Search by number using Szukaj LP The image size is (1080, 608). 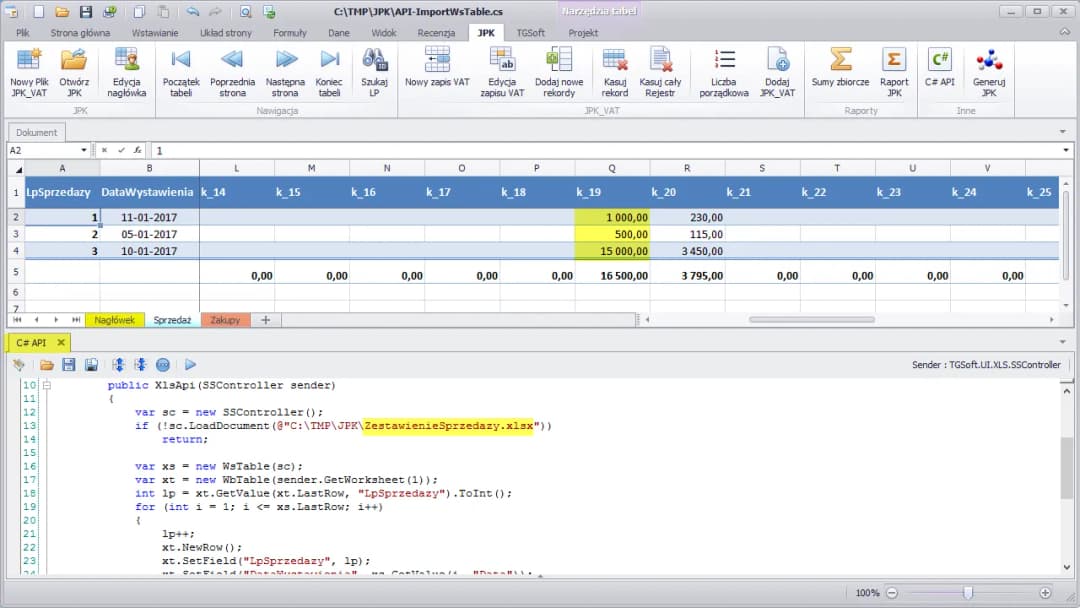(375, 71)
